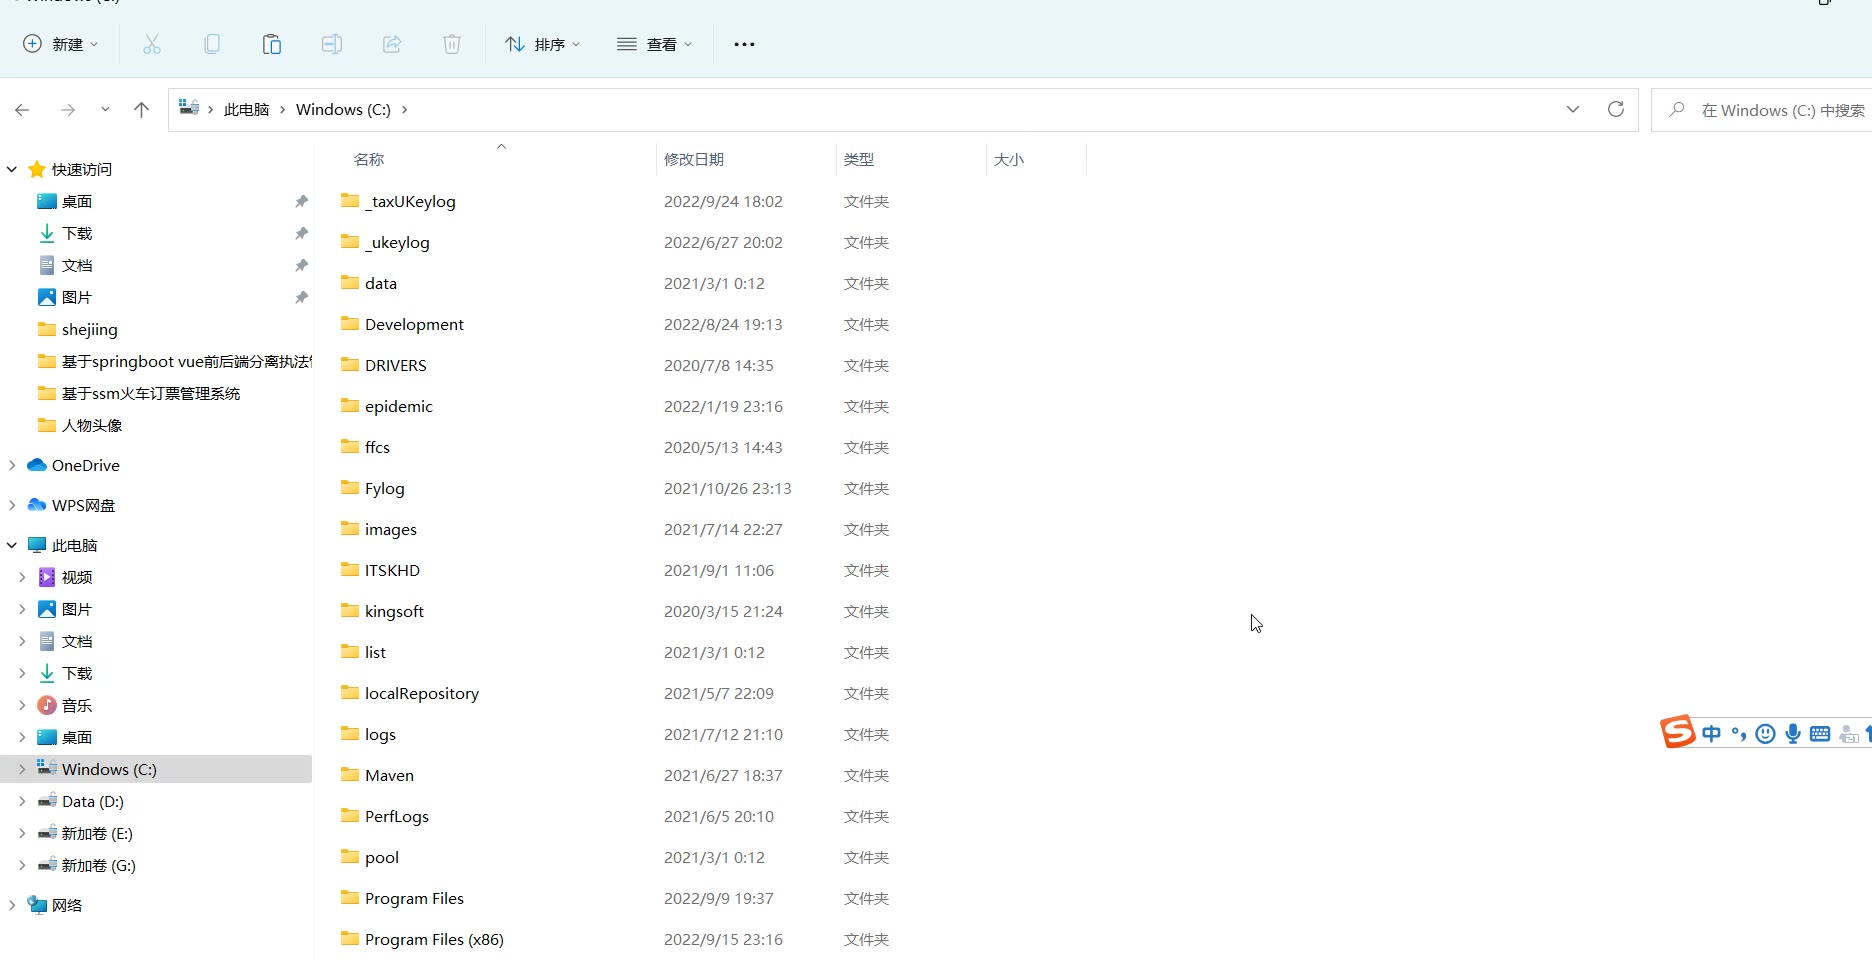
Task: Open the Sogou emoji panel
Action: pyautogui.click(x=1766, y=734)
